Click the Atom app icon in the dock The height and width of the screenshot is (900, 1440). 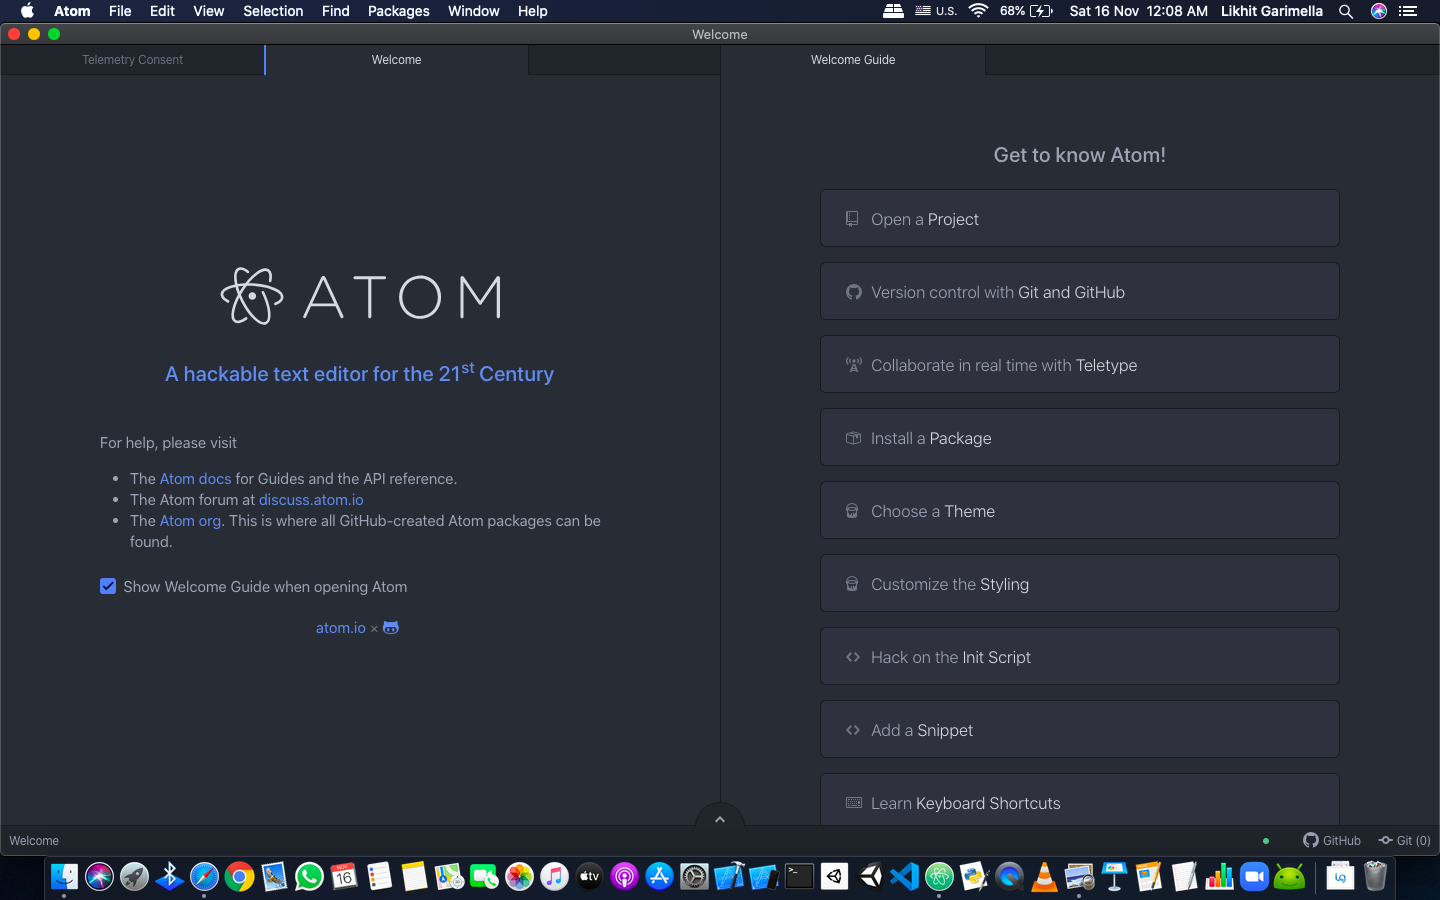tap(939, 877)
